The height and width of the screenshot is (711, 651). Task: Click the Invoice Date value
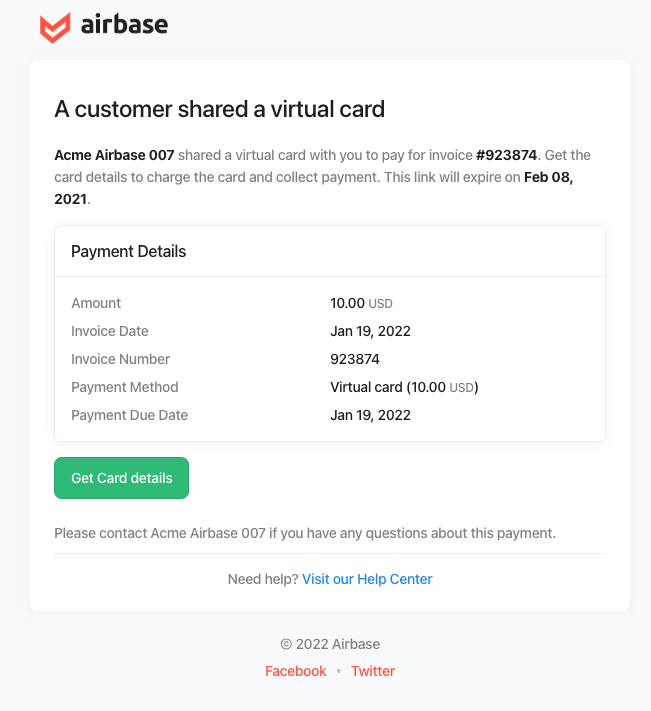370,331
